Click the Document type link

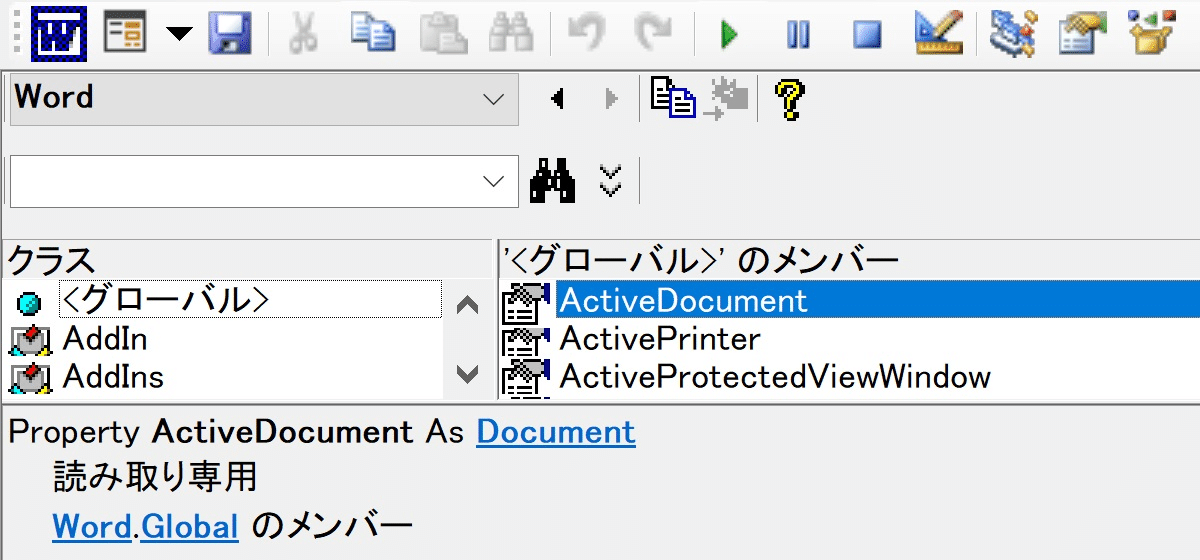(x=556, y=432)
